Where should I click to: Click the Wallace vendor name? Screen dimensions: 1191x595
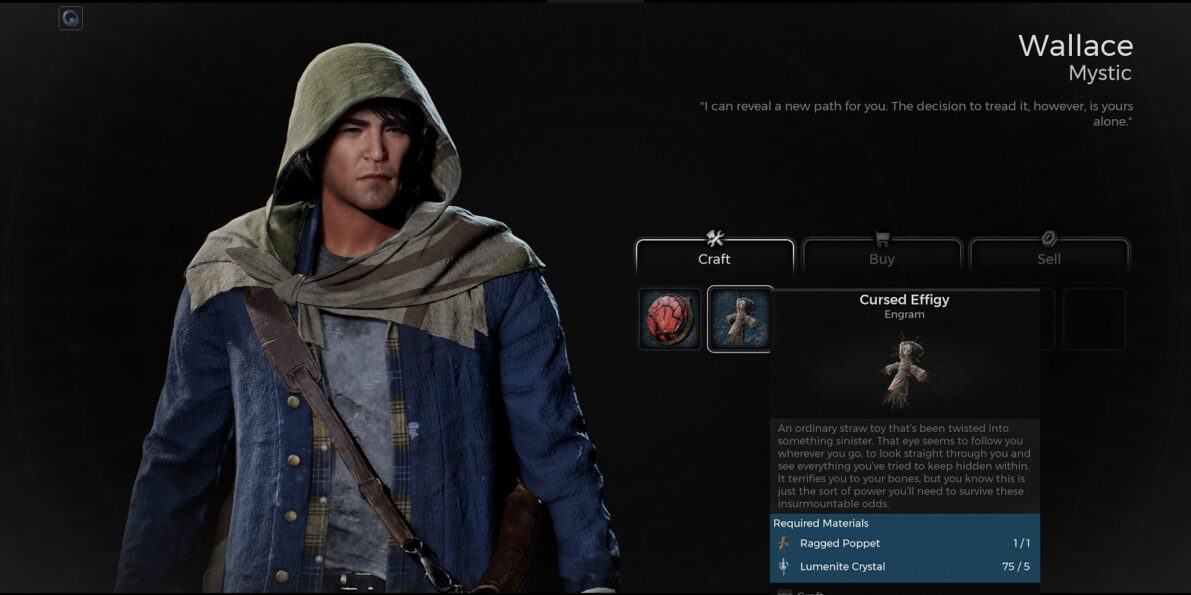[1076, 46]
